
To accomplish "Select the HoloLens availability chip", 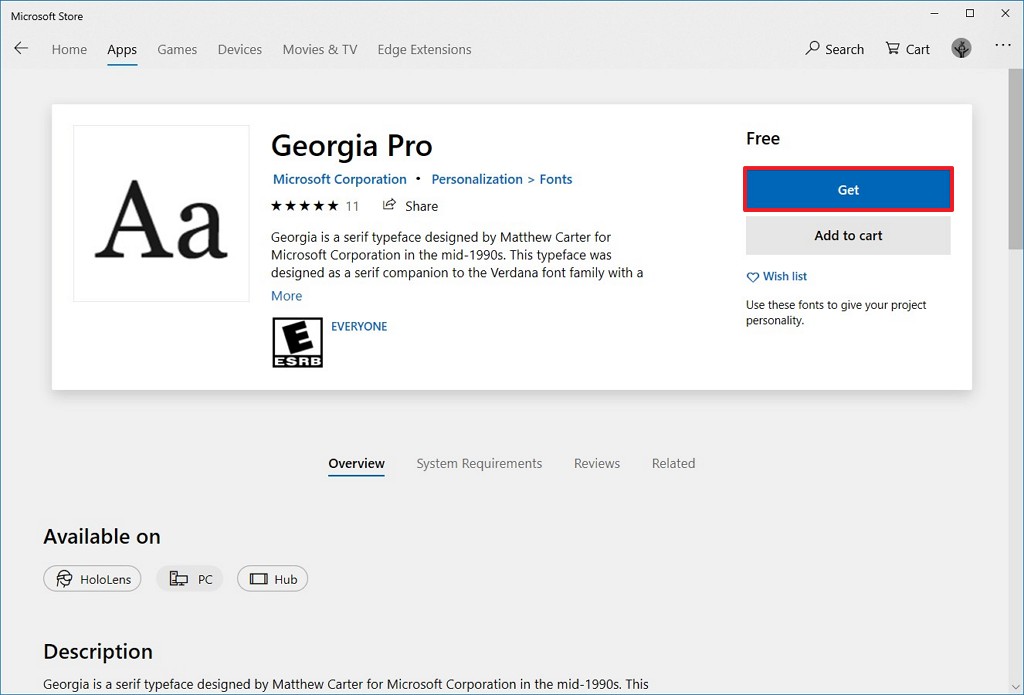I will 92,579.
